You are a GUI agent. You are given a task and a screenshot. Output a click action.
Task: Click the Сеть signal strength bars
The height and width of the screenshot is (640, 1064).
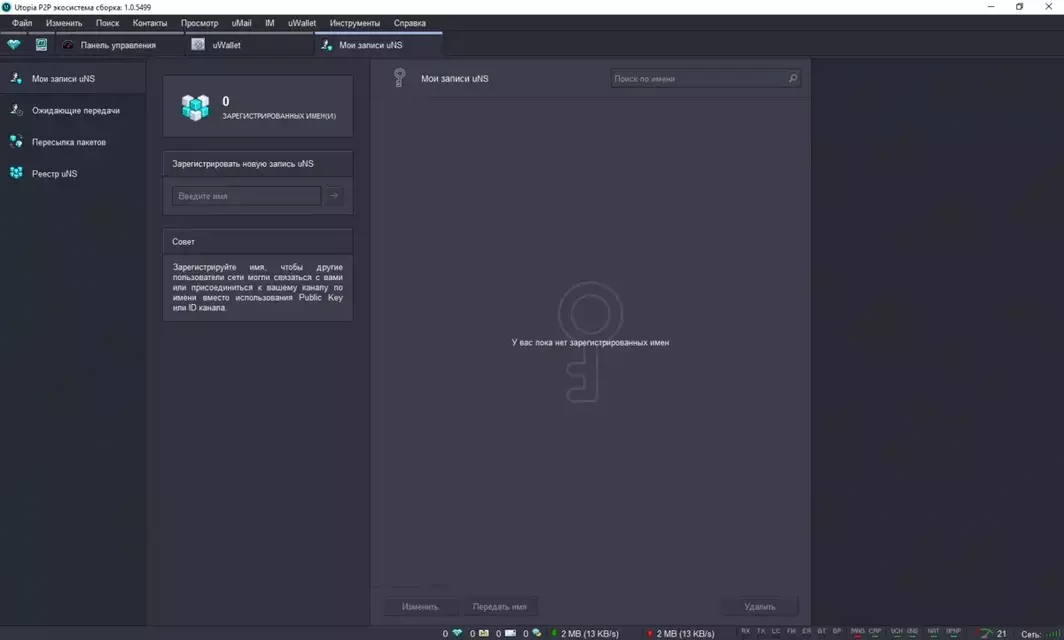[x=1052, y=634]
